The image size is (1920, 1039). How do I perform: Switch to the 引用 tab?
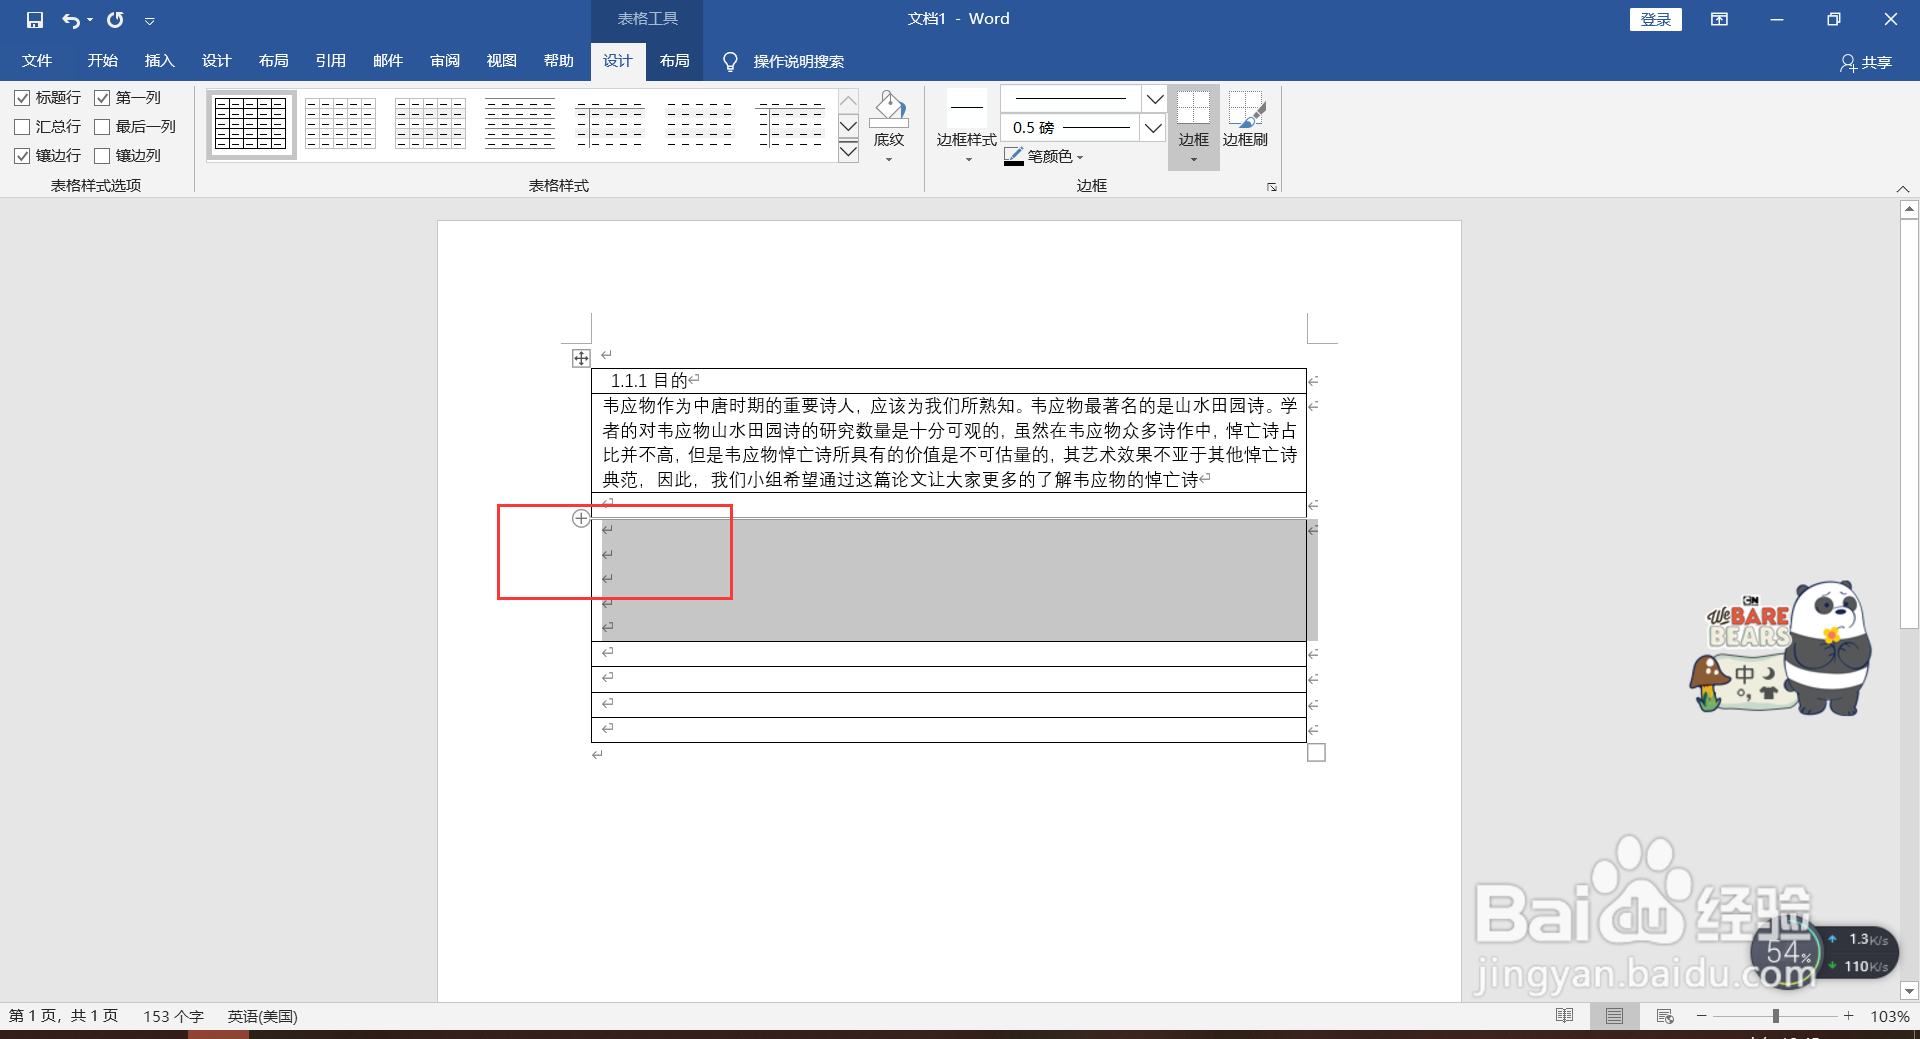(x=330, y=61)
